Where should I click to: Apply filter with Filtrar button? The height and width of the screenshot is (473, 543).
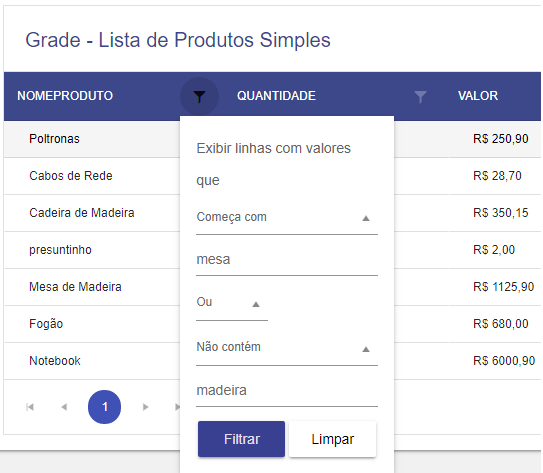coord(241,439)
